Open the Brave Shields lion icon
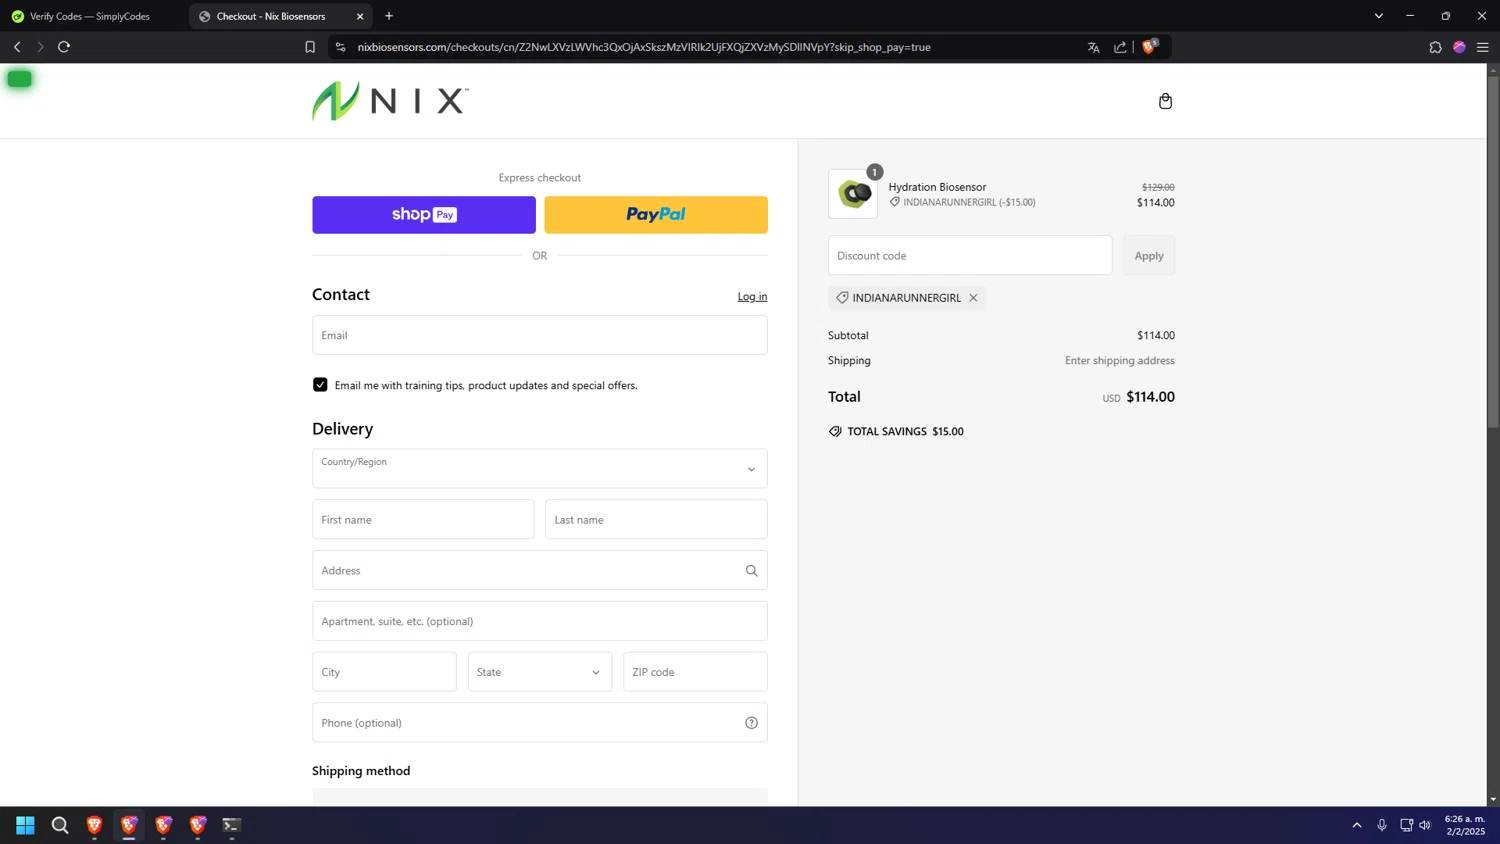The width and height of the screenshot is (1500, 844). pos(1149,47)
